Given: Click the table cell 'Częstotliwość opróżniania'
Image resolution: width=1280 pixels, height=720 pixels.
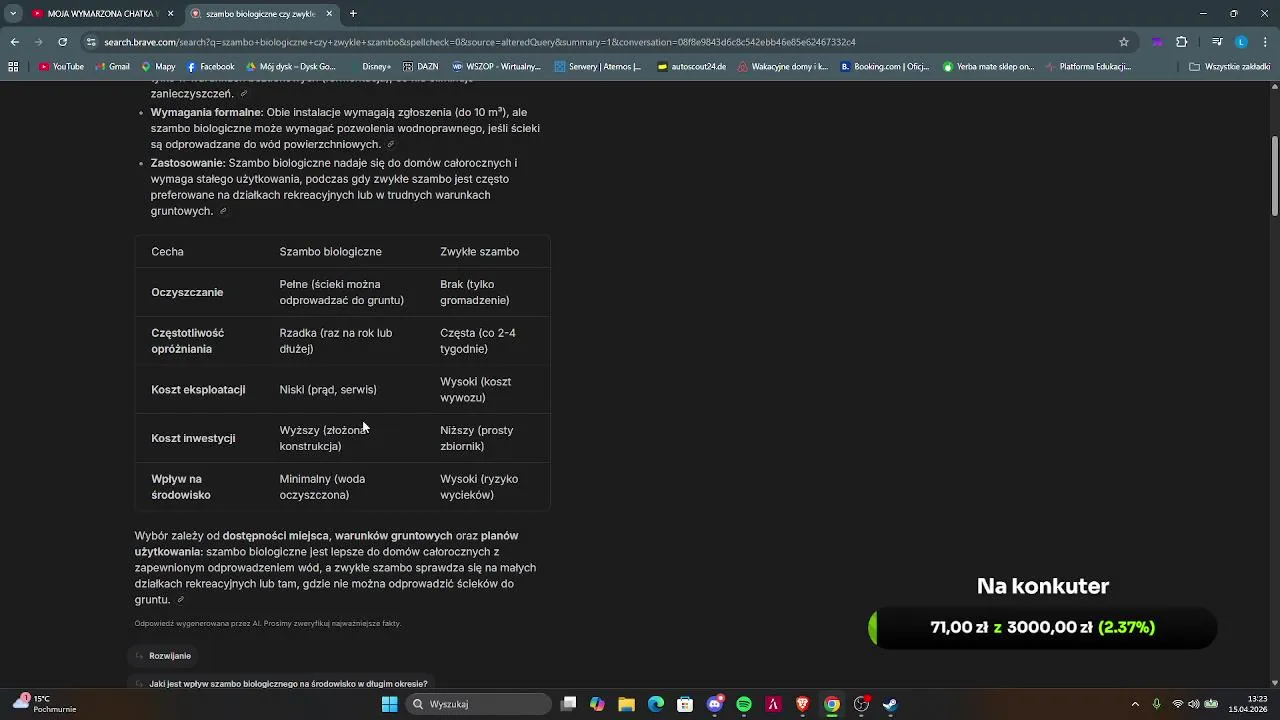Looking at the screenshot, I should pos(187,341).
